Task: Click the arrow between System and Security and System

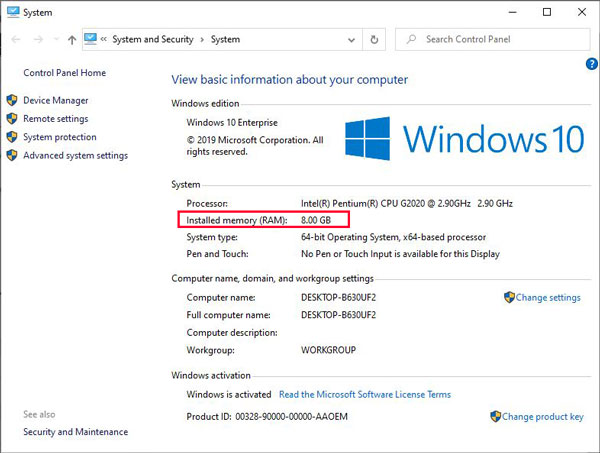Action: (x=202, y=39)
